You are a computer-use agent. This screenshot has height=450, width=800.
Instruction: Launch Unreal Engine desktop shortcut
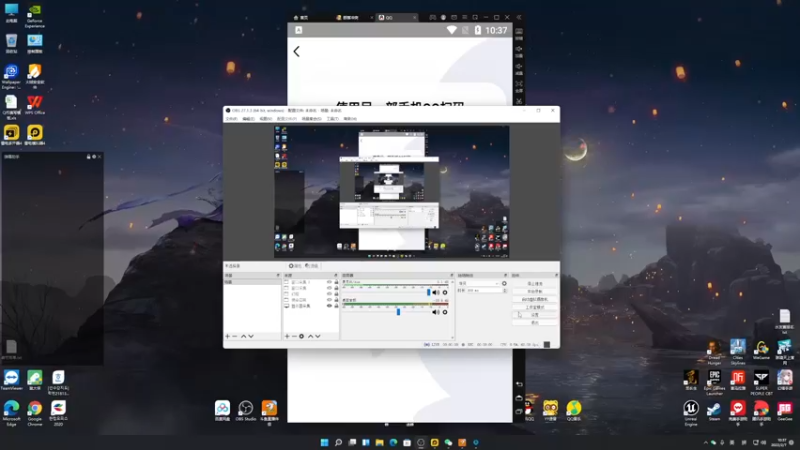click(691, 412)
